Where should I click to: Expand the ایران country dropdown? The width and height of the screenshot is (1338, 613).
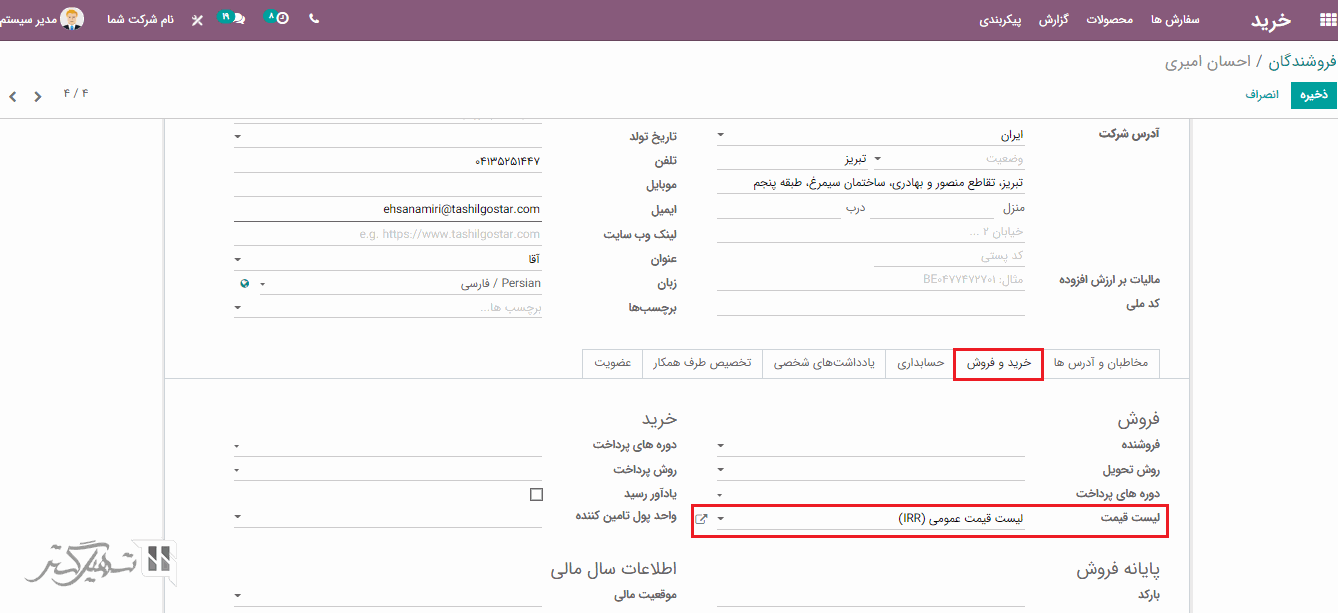pyautogui.click(x=721, y=135)
